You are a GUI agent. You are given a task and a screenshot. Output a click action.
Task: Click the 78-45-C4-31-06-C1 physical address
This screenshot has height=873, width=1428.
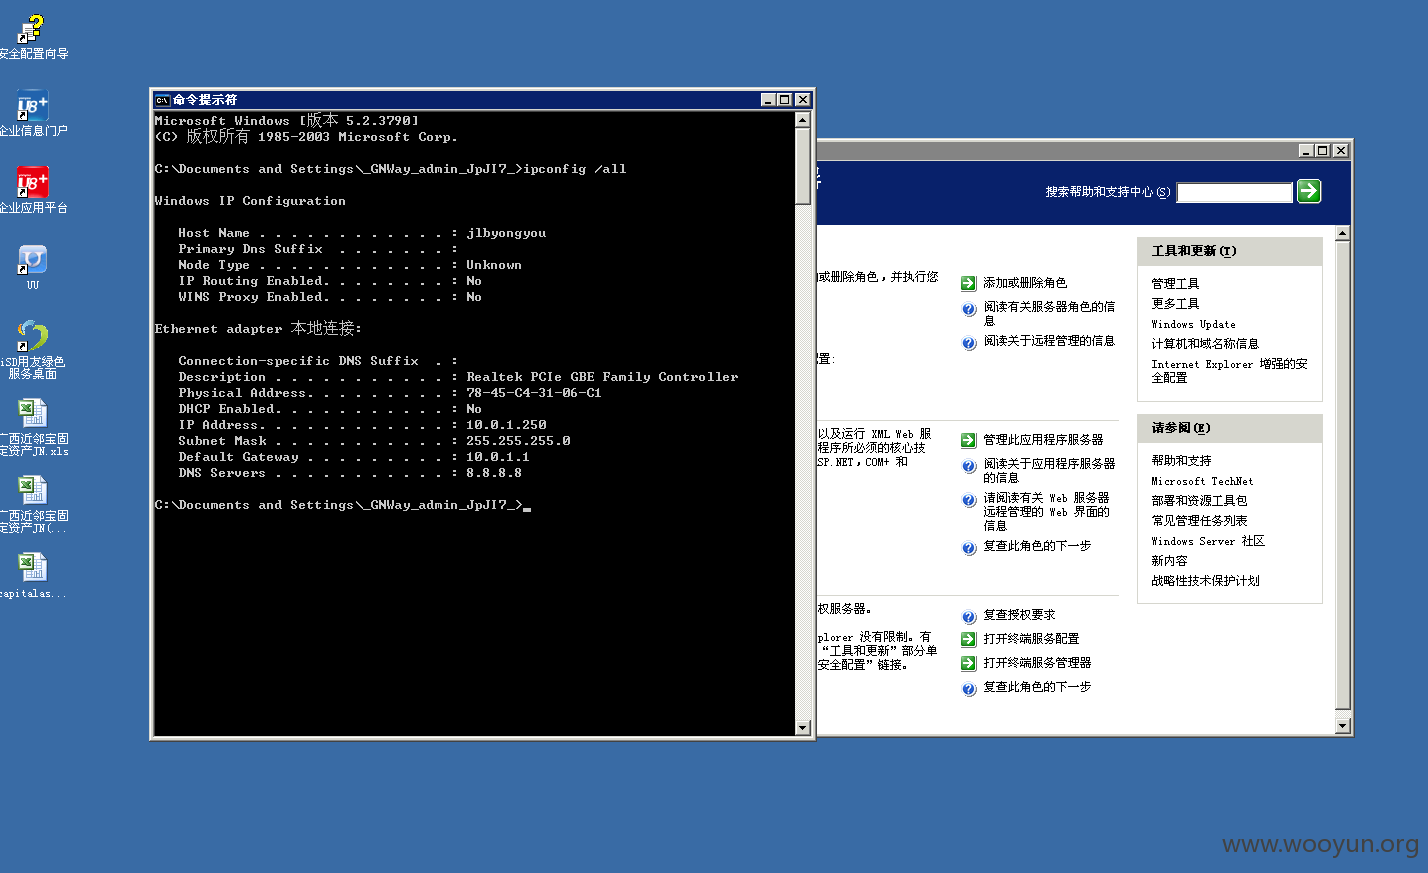pyautogui.click(x=534, y=393)
